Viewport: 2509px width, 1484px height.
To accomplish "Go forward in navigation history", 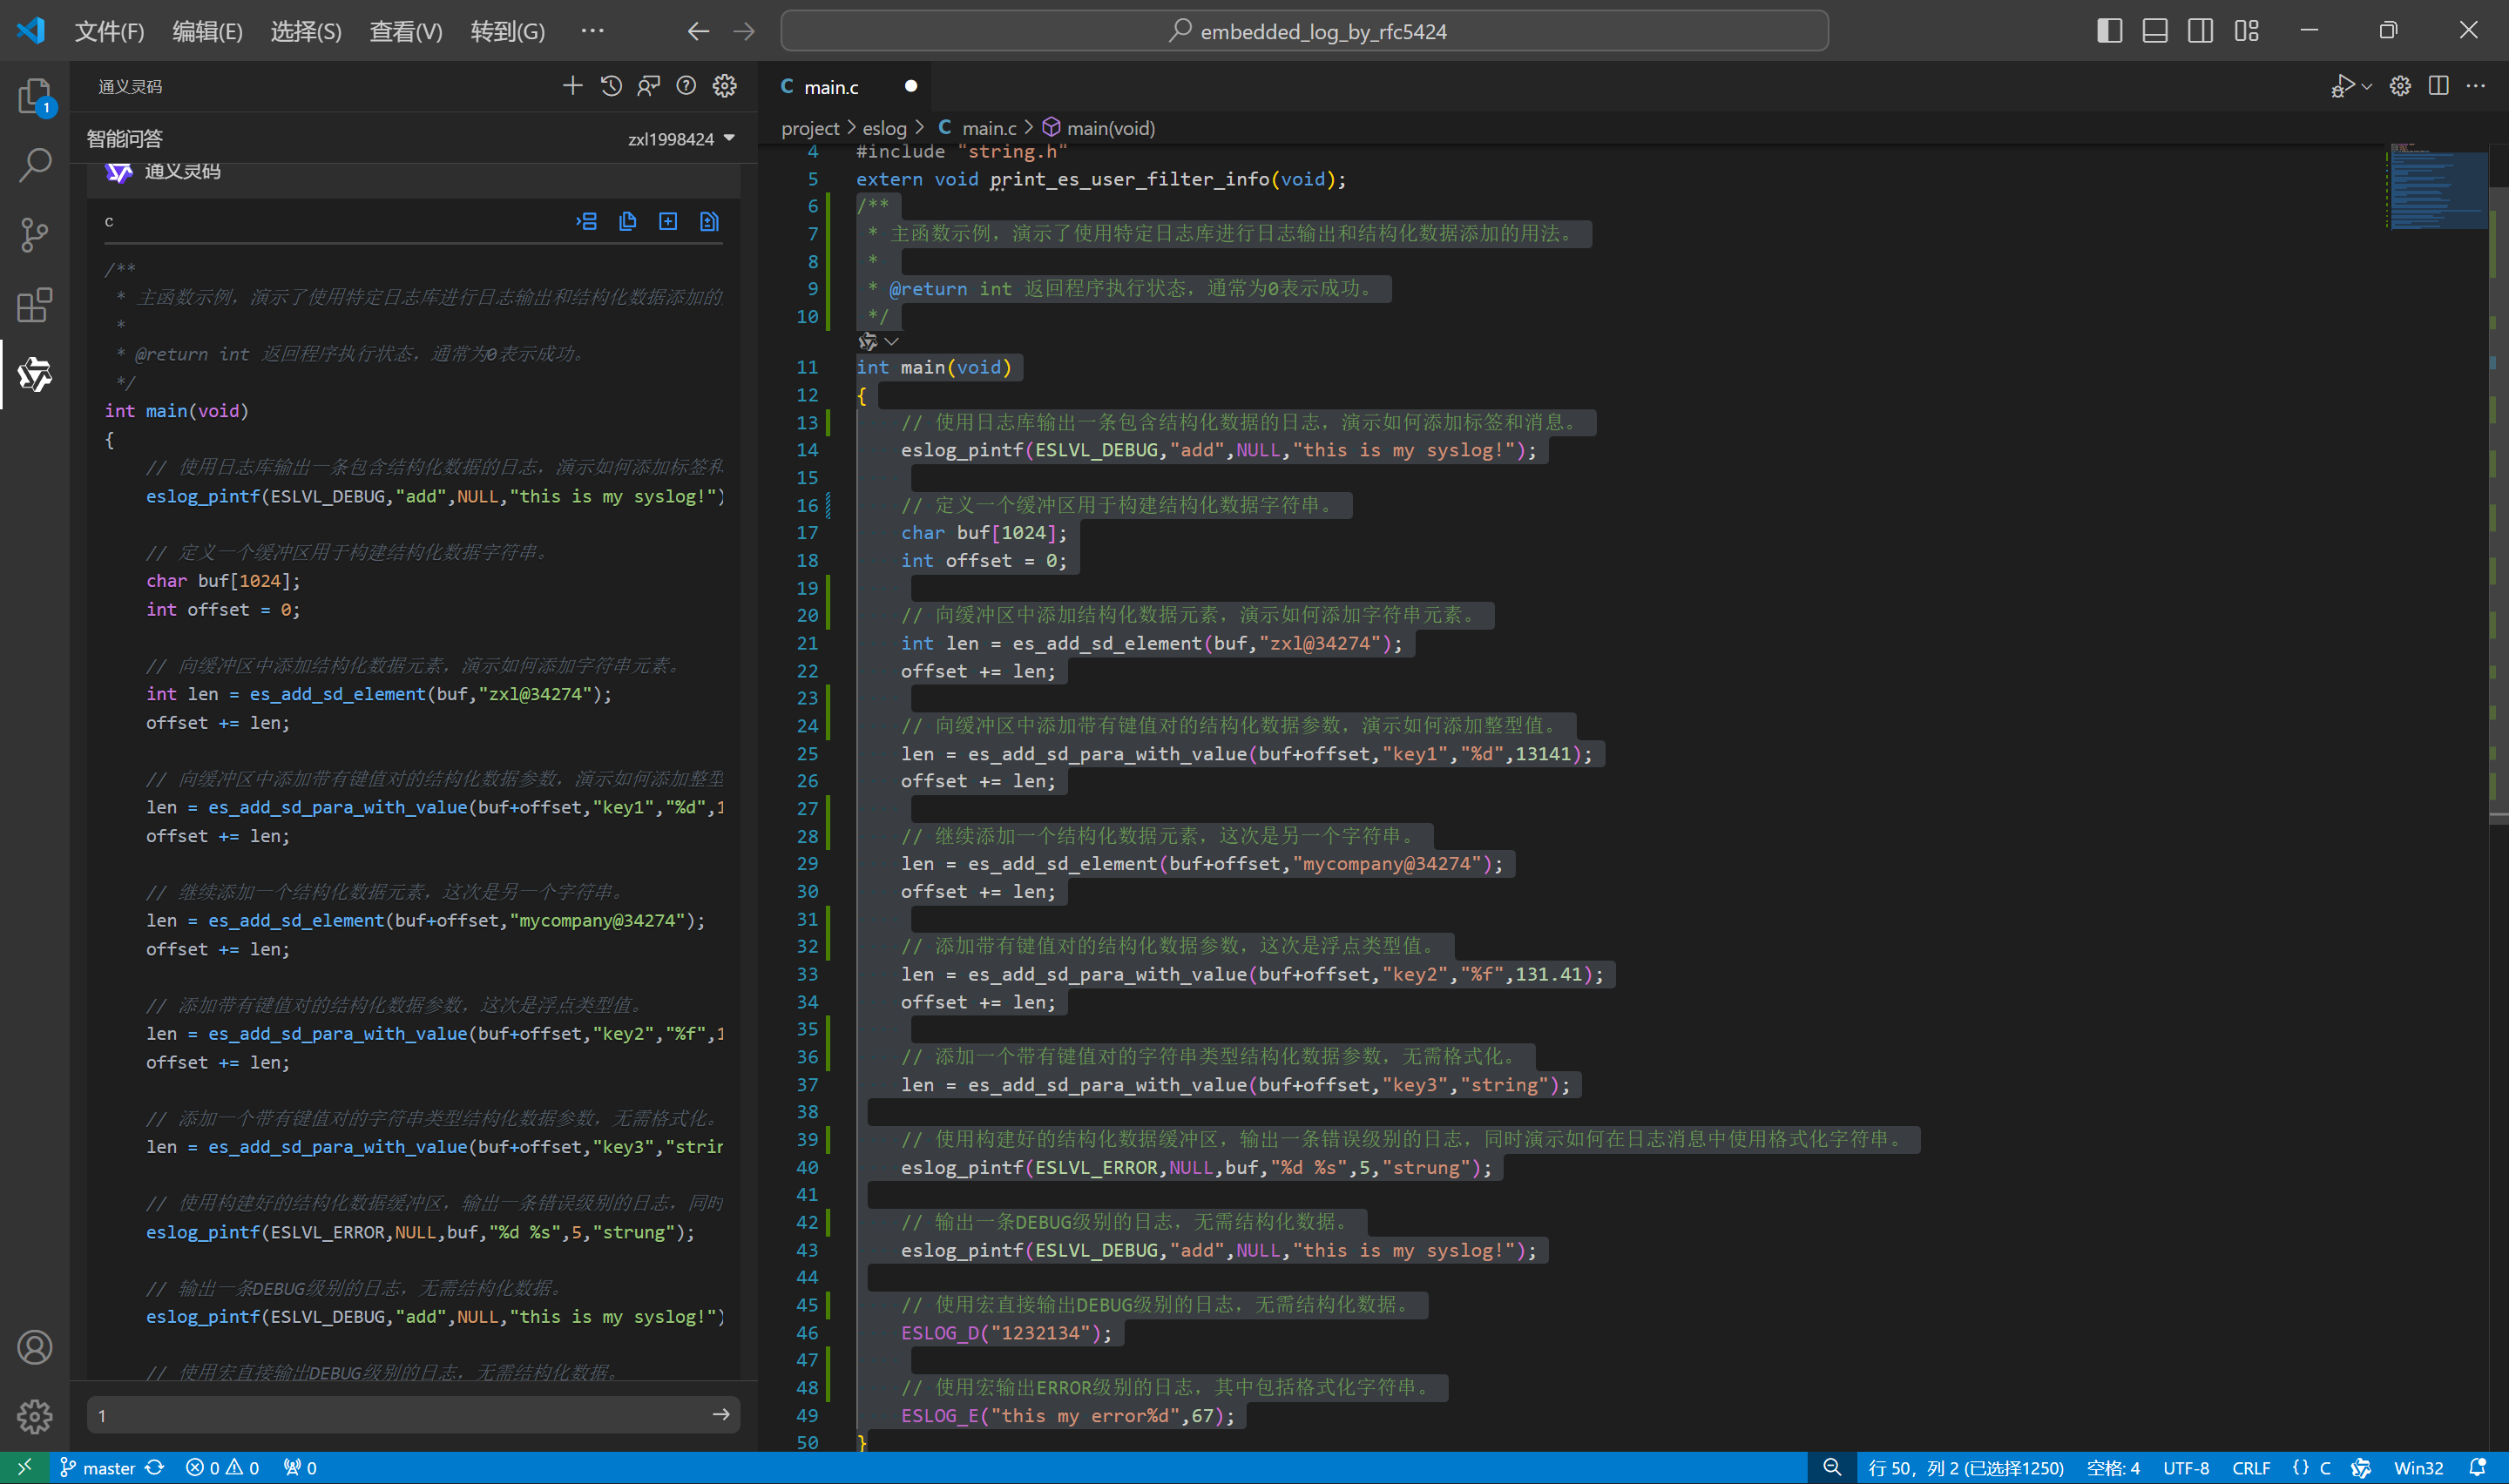I will pos(744,31).
